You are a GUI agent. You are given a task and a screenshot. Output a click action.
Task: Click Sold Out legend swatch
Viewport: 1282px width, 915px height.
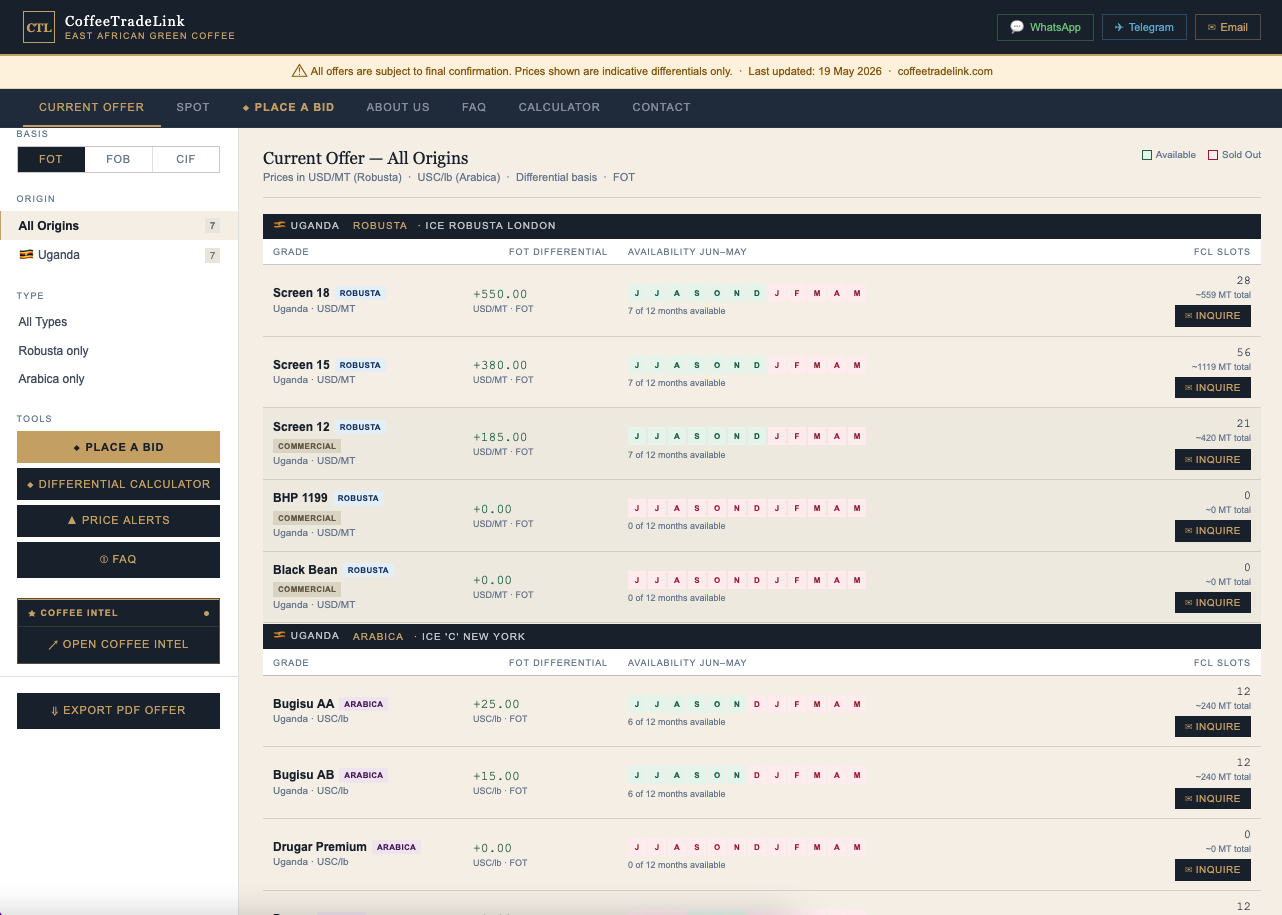click(x=1213, y=155)
